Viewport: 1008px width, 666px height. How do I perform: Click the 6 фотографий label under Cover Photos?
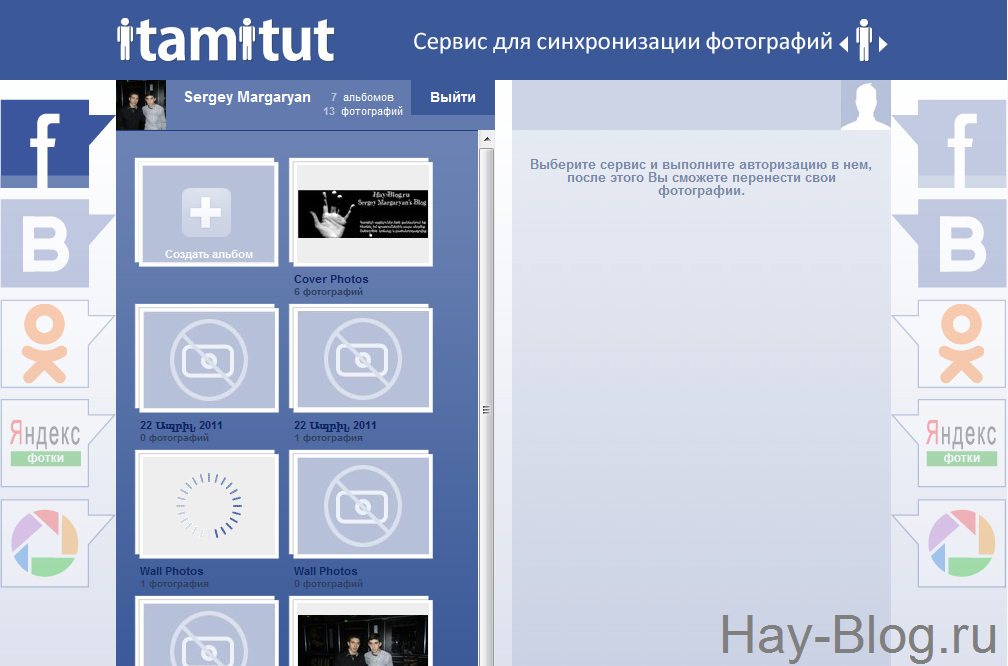pyautogui.click(x=328, y=292)
